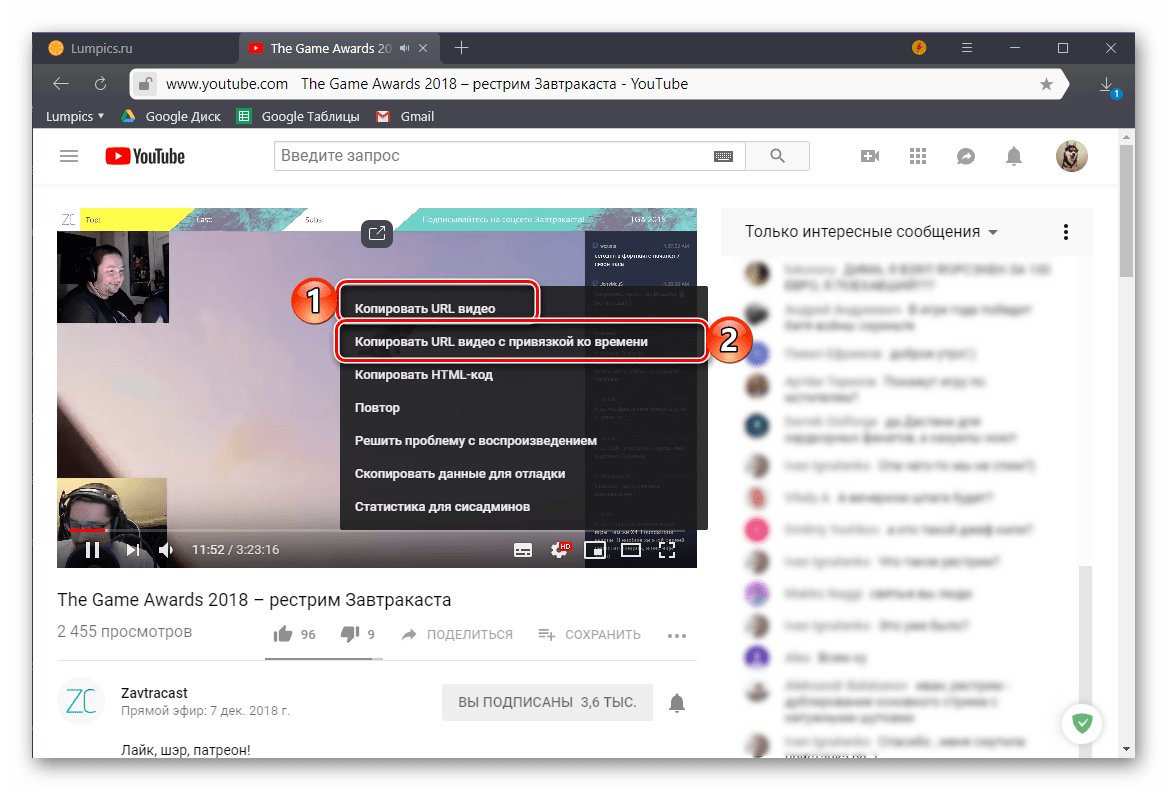
Task: Dislike the video with 9 dislikes
Action: [358, 634]
